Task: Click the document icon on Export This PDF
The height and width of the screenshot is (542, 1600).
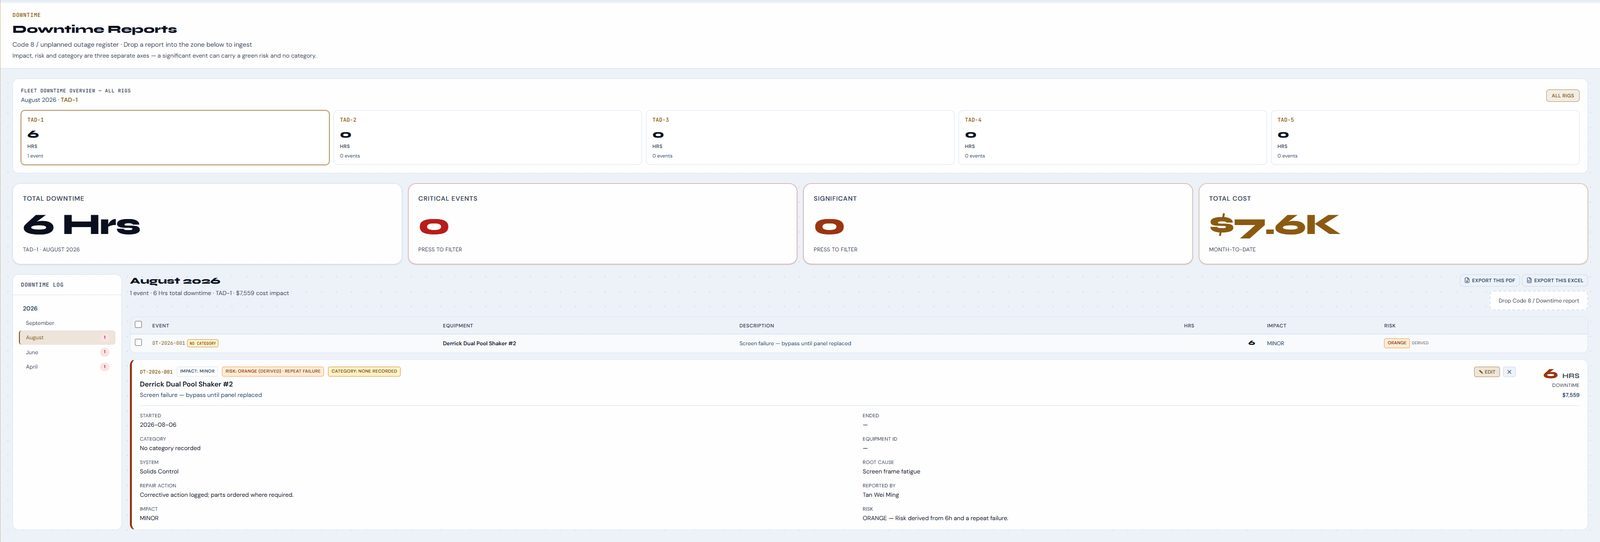Action: (x=1467, y=280)
